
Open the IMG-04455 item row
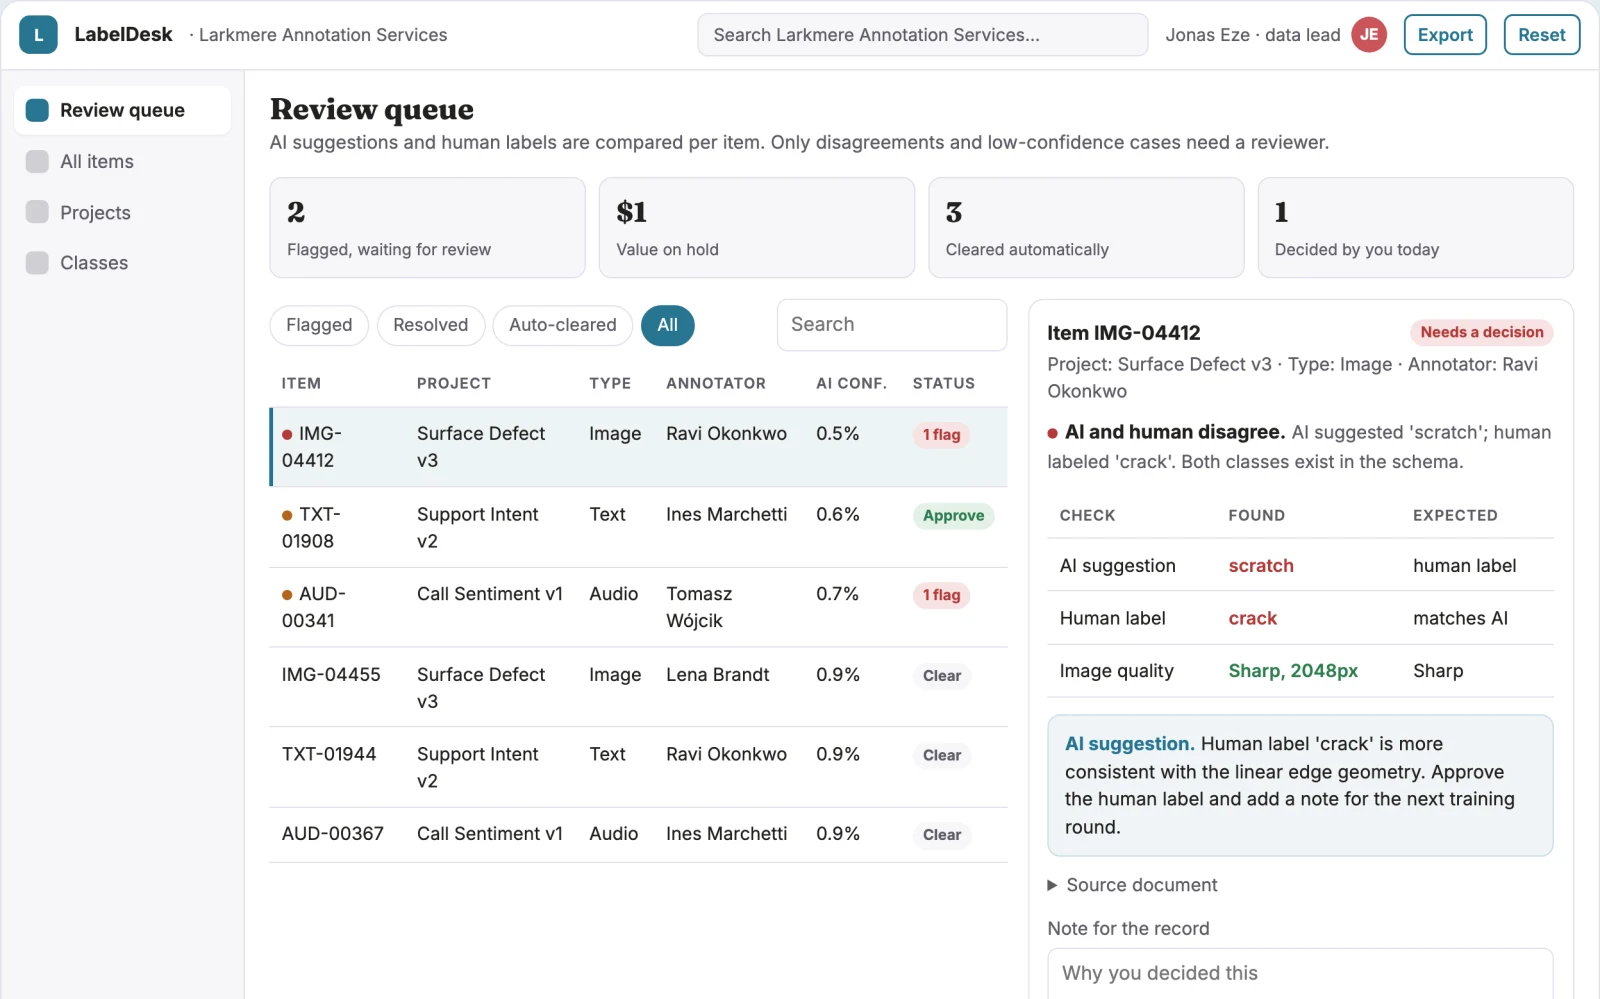tap(639, 687)
